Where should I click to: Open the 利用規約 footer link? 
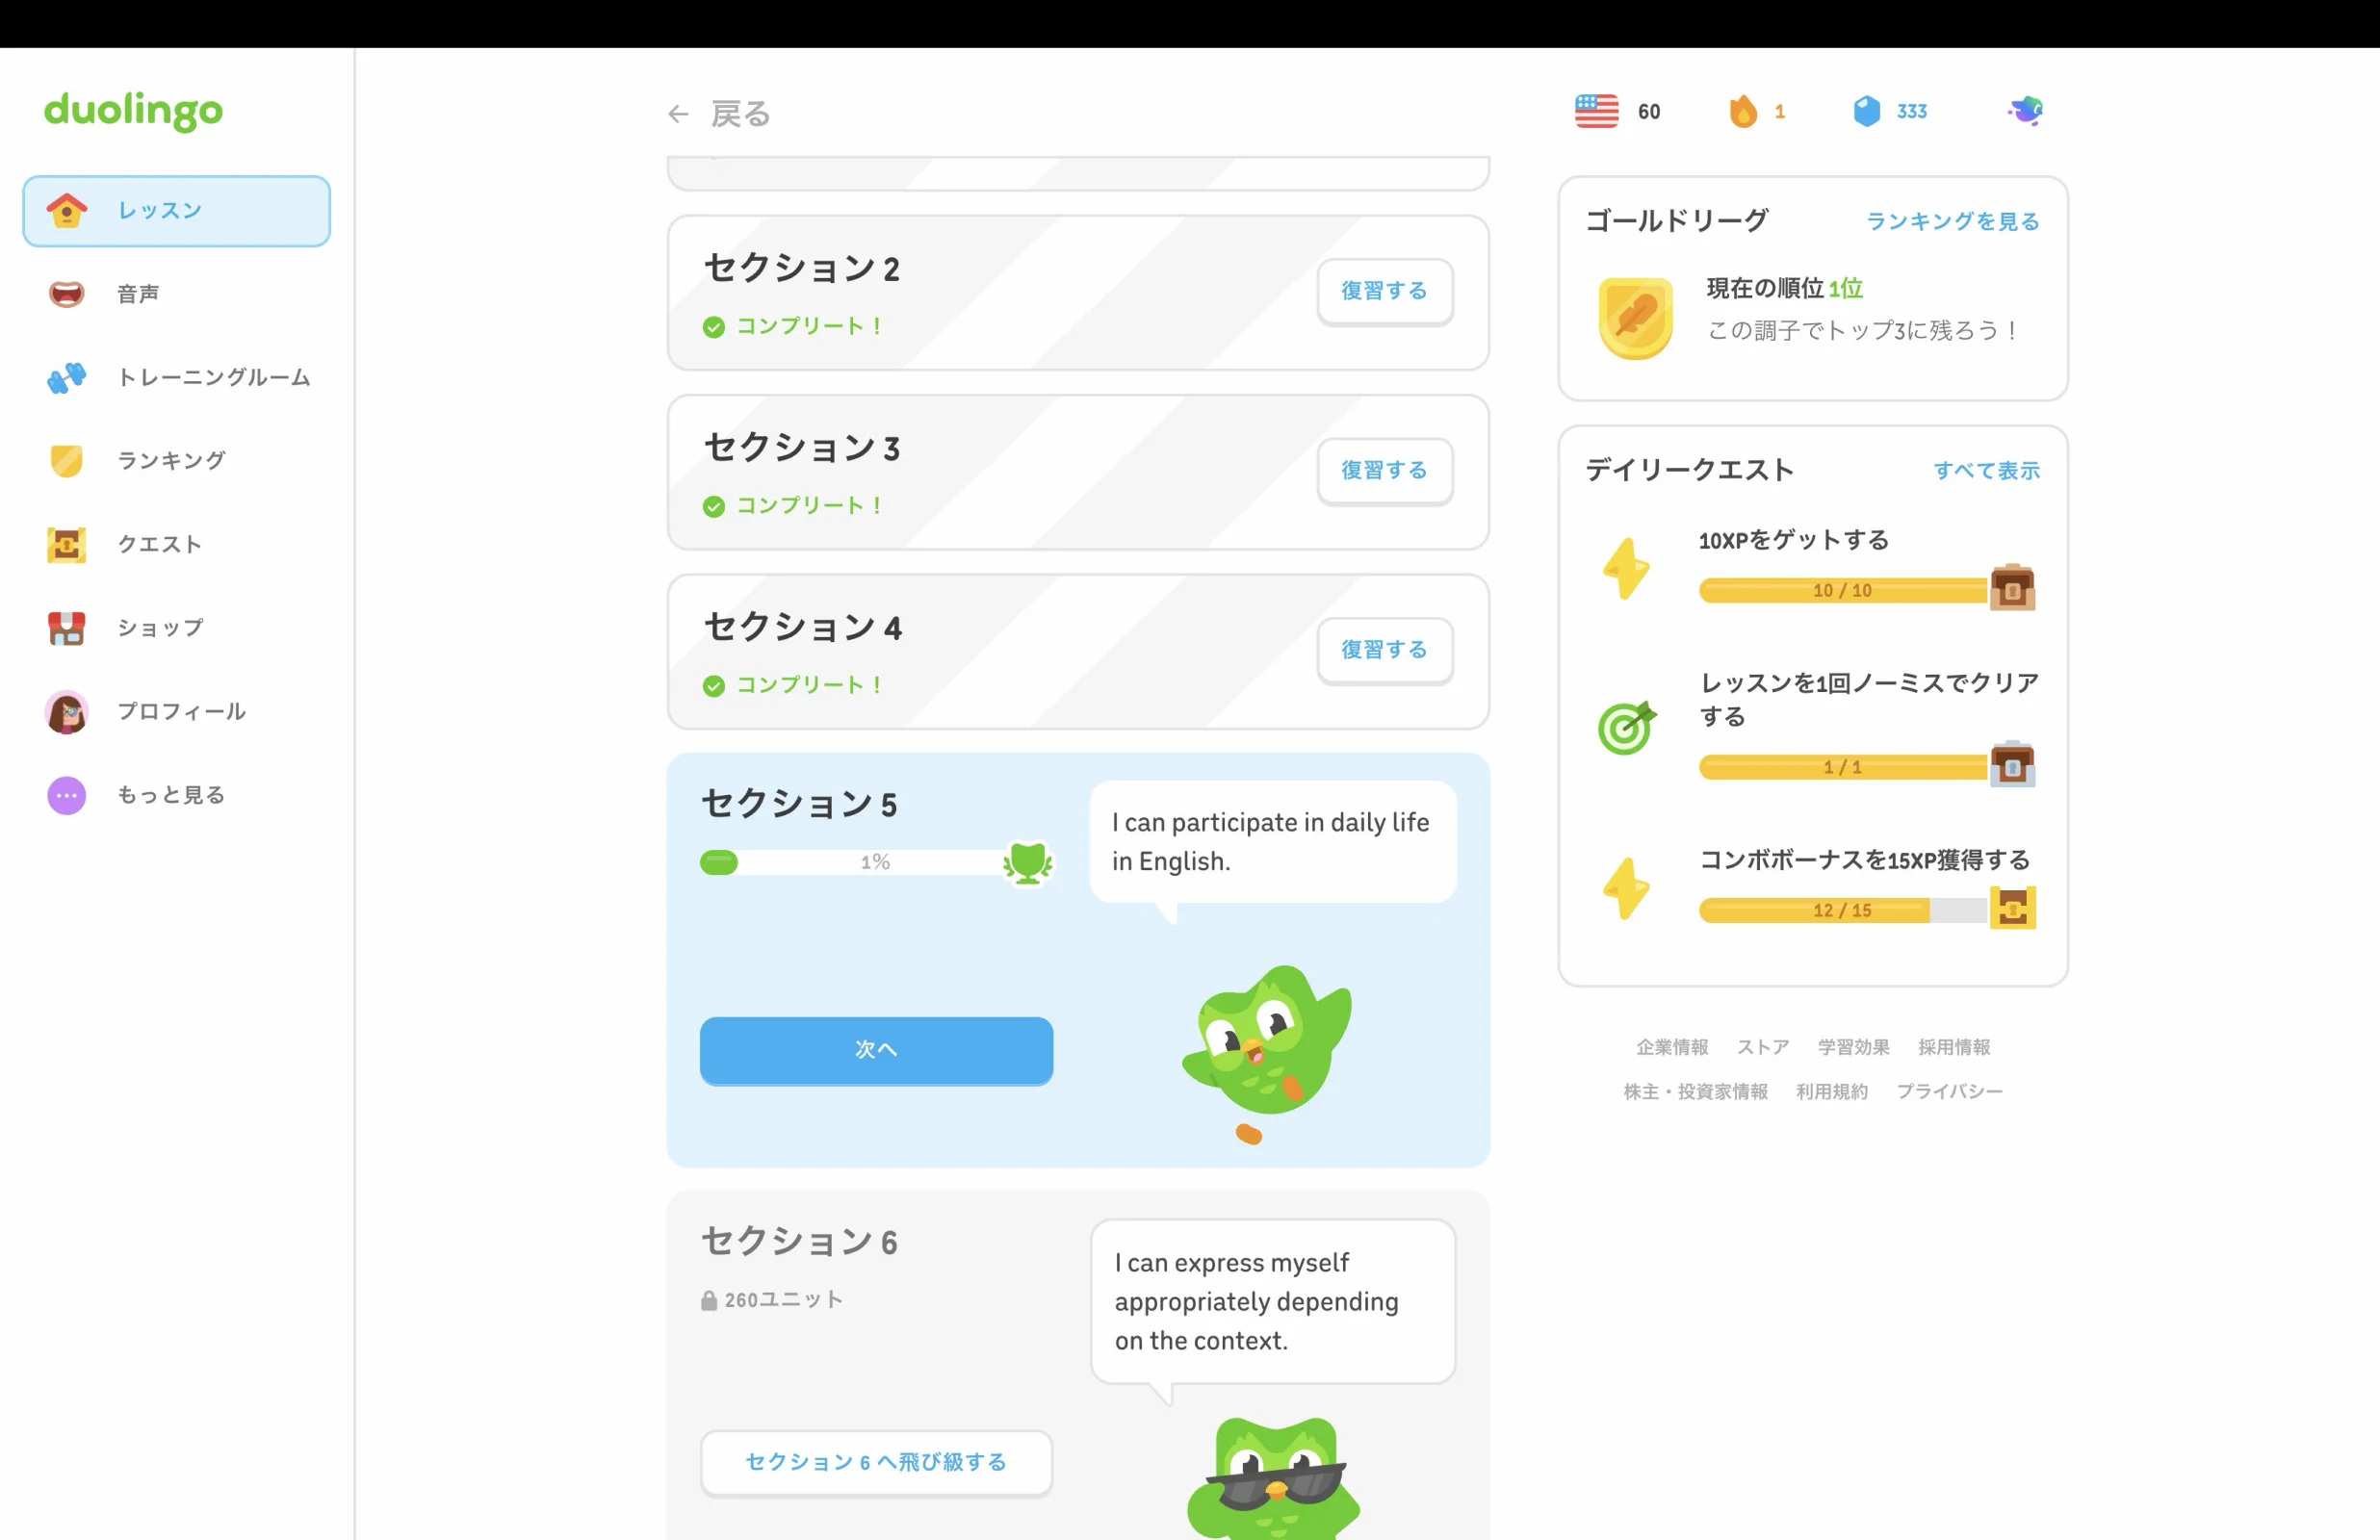point(1832,1092)
